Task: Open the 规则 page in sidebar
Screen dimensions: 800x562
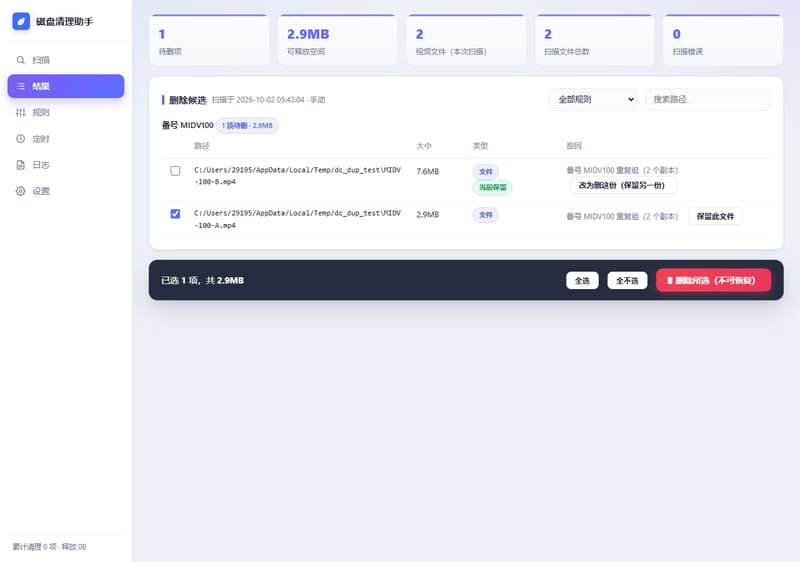Action: point(66,112)
